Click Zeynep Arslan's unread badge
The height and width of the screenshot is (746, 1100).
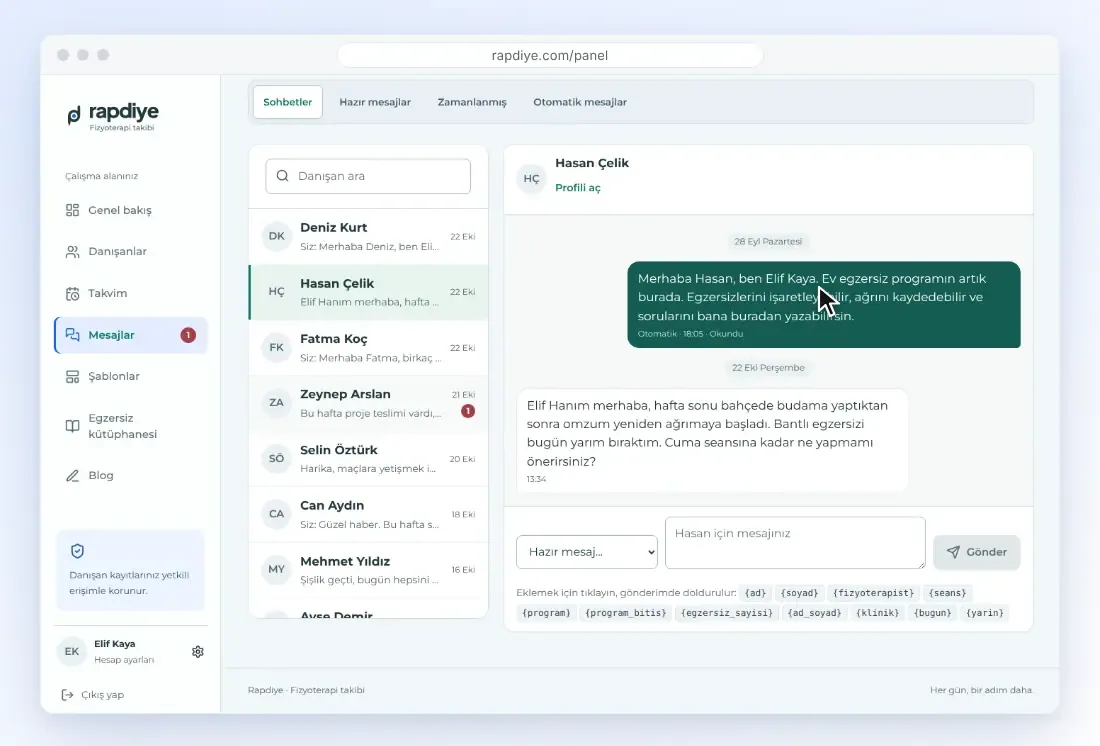pyautogui.click(x=468, y=411)
